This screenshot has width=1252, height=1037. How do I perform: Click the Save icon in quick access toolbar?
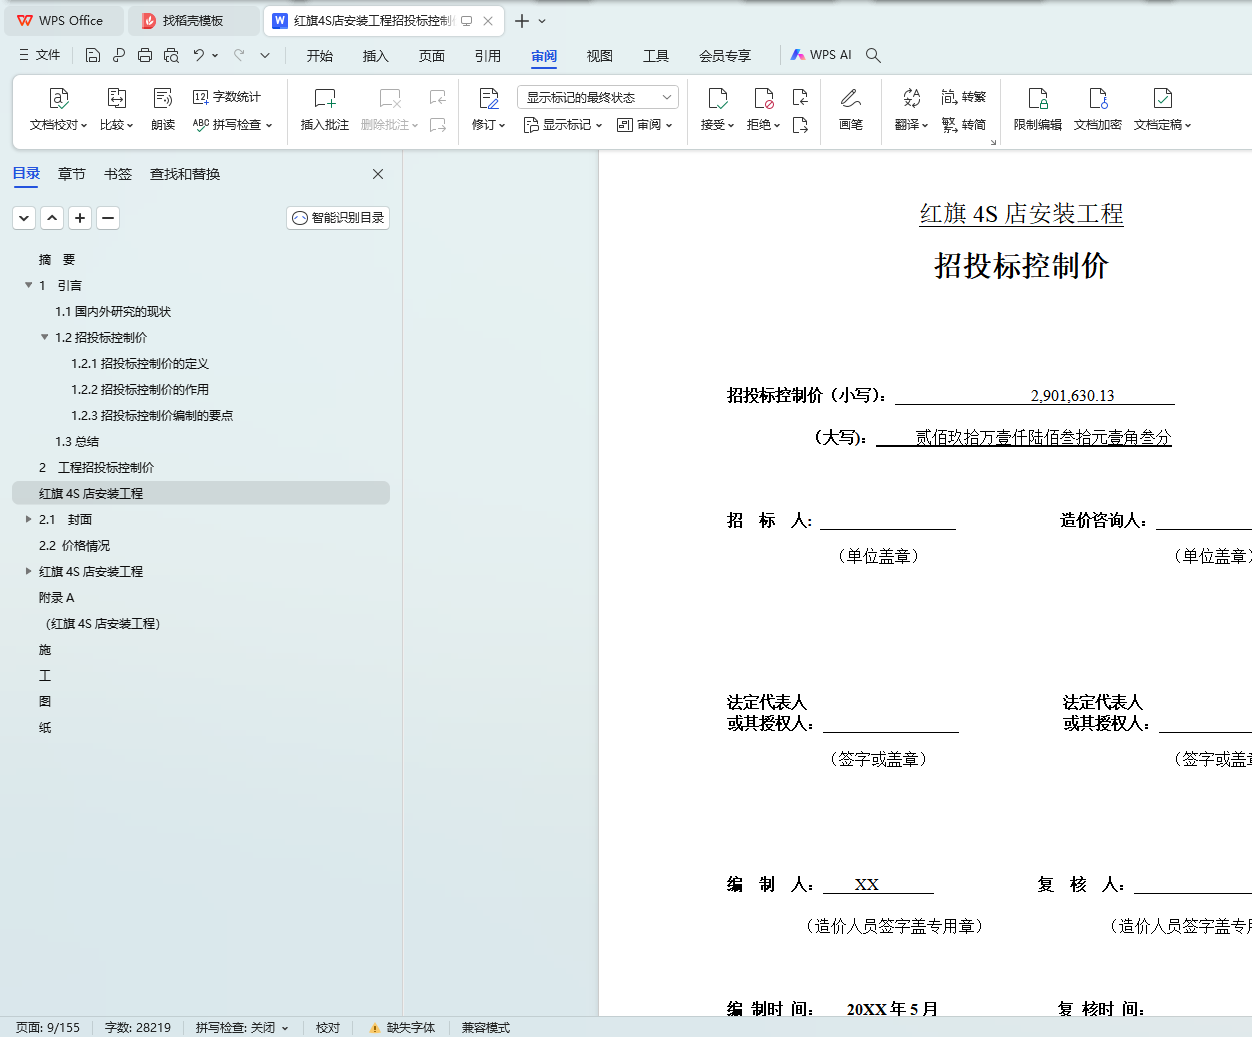[93, 55]
